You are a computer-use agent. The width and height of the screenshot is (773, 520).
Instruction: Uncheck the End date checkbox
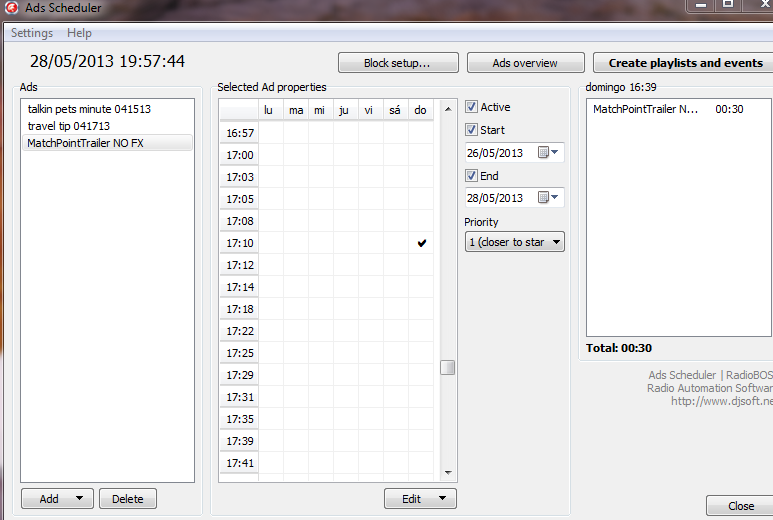[x=471, y=175]
